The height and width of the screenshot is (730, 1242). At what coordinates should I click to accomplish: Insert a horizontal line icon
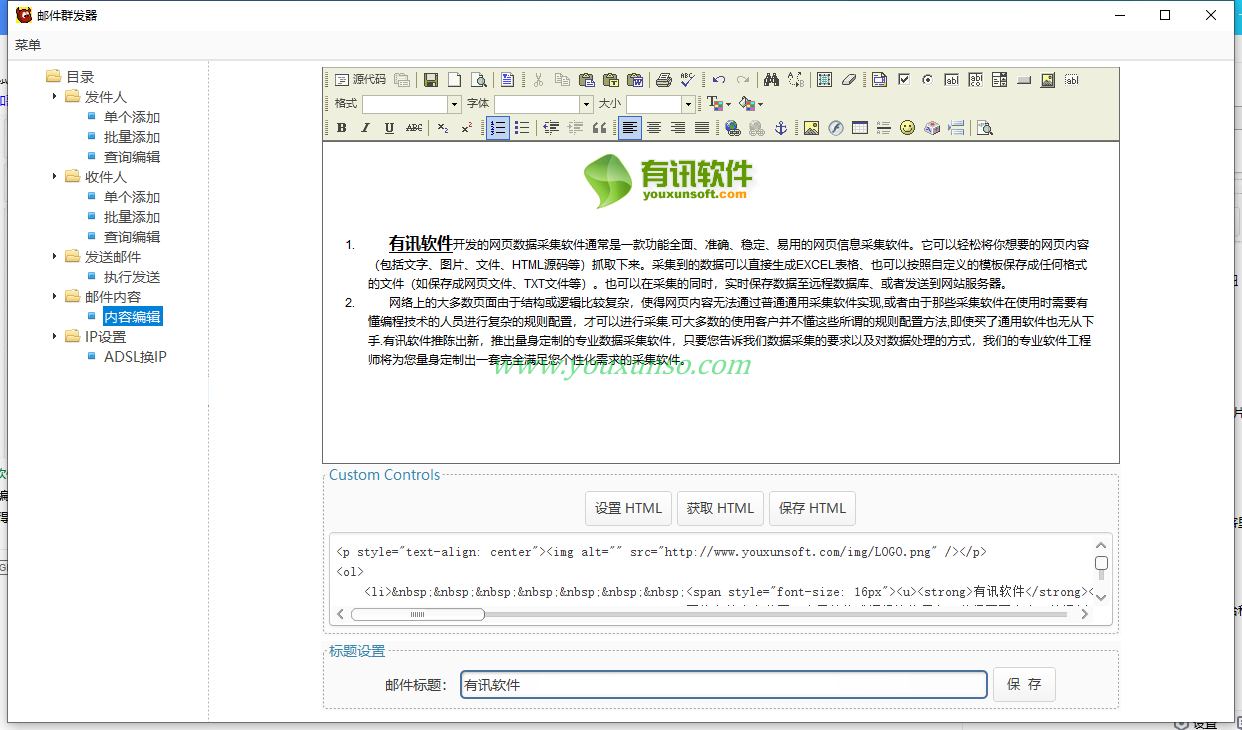point(884,128)
